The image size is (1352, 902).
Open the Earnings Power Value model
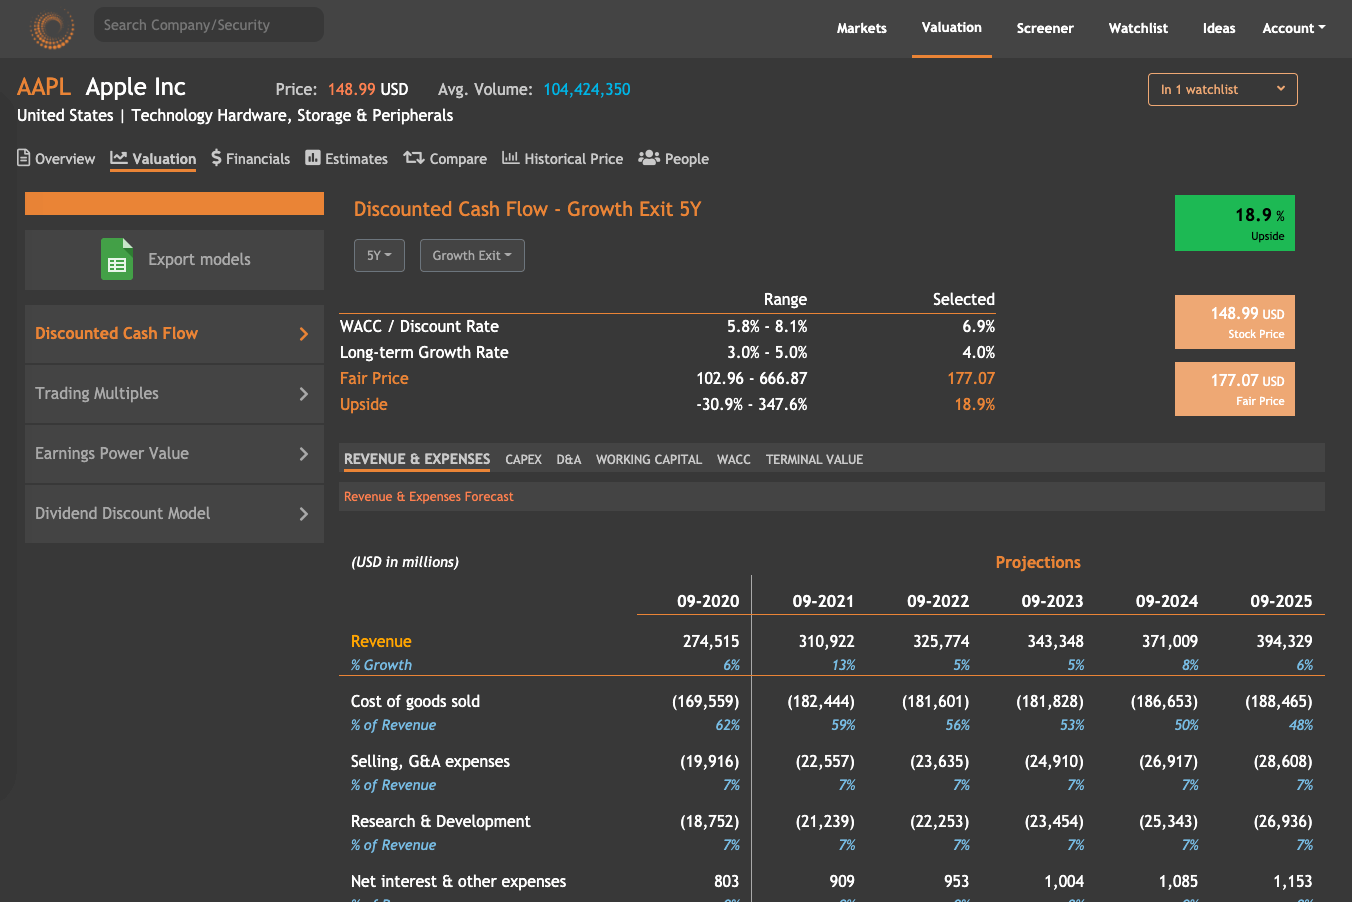pos(174,454)
